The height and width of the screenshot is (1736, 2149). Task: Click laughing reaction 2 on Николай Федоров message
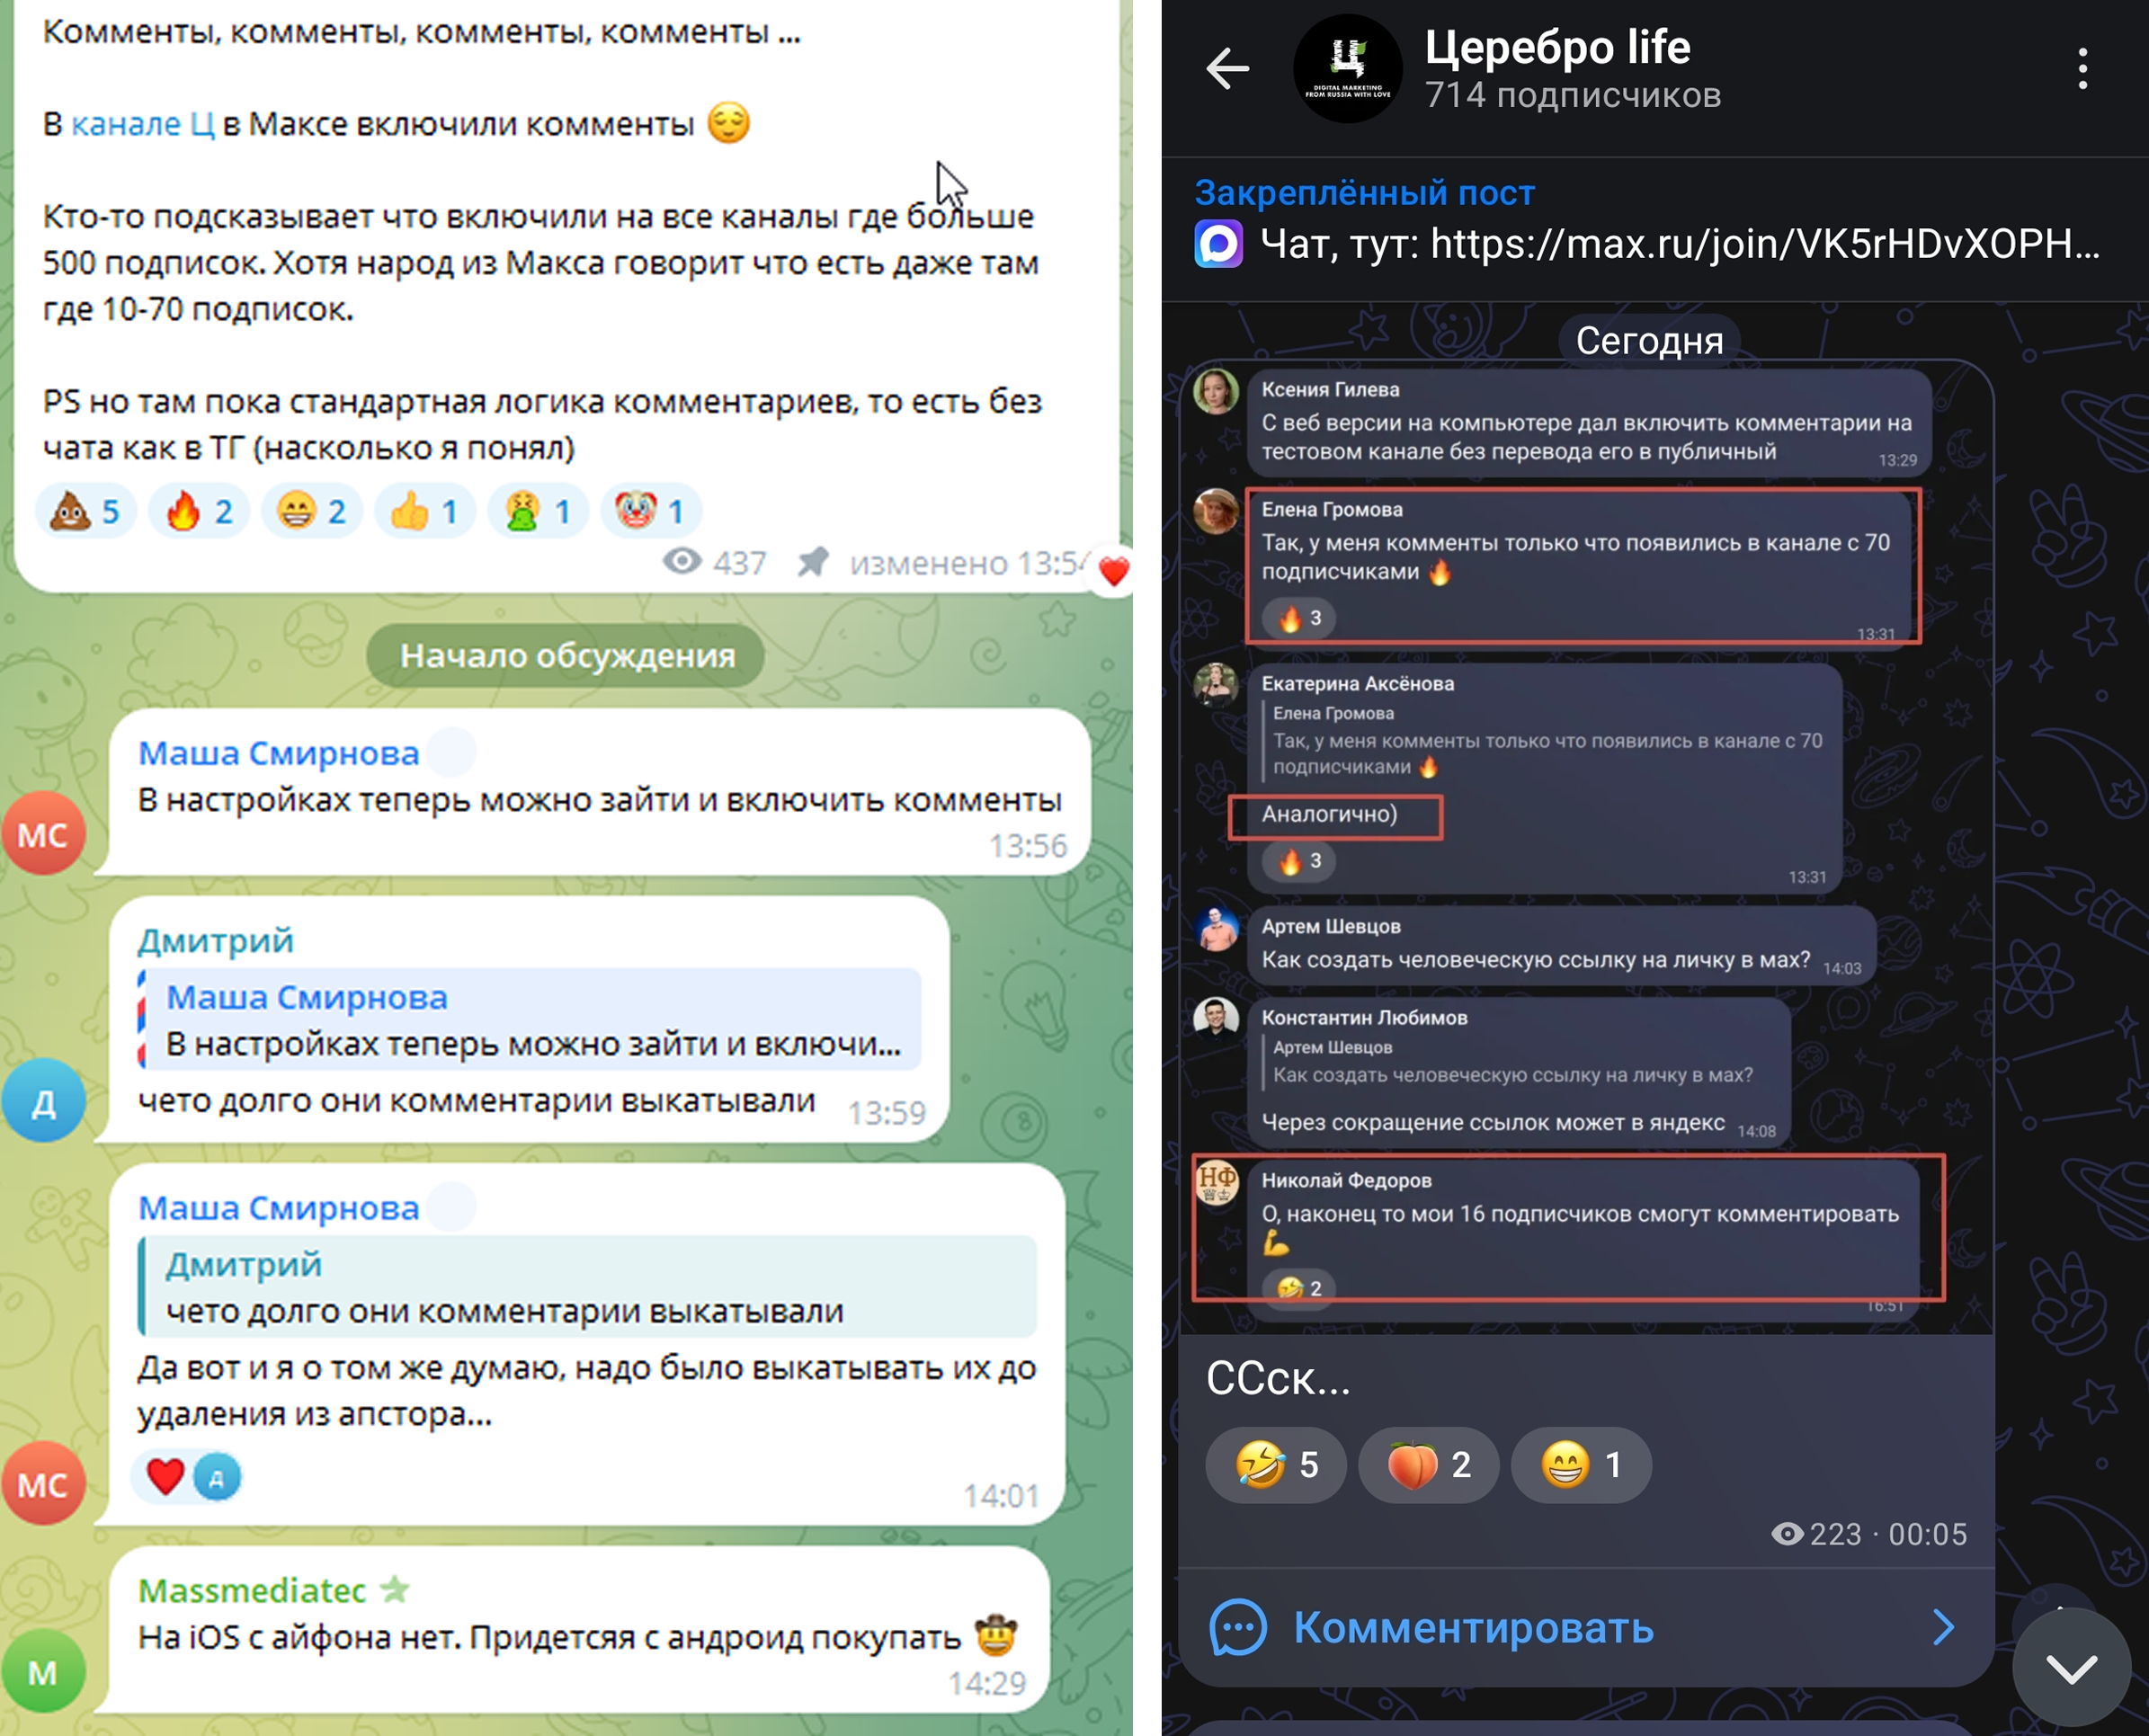[1299, 1288]
